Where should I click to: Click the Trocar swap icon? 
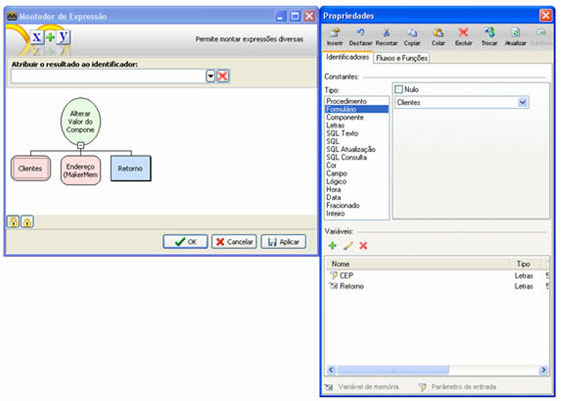[489, 33]
